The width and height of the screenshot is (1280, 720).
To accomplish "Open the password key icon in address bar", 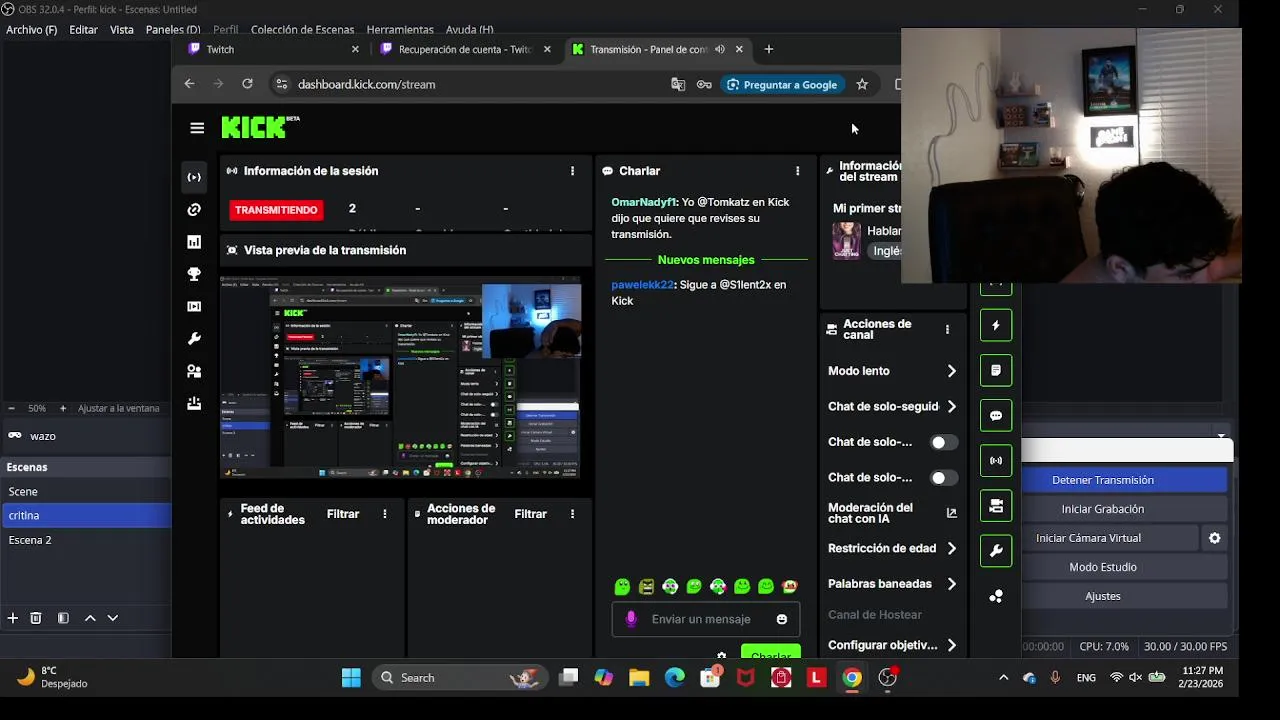I will 704,85.
